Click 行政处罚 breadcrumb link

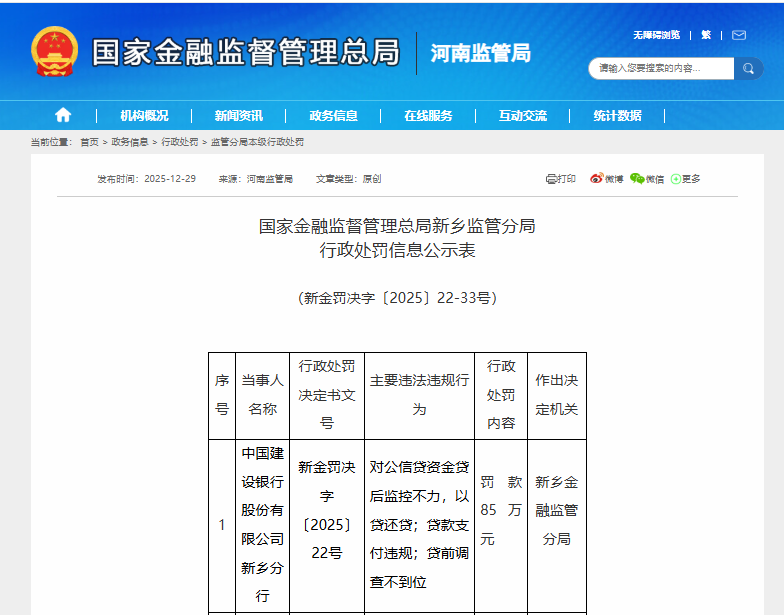tap(180, 143)
